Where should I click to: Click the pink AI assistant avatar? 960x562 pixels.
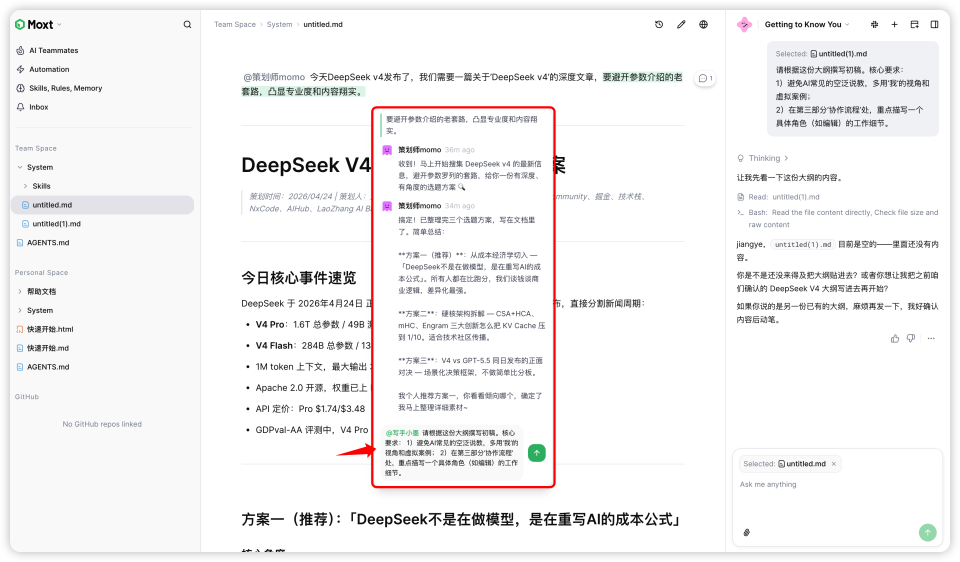pos(744,24)
